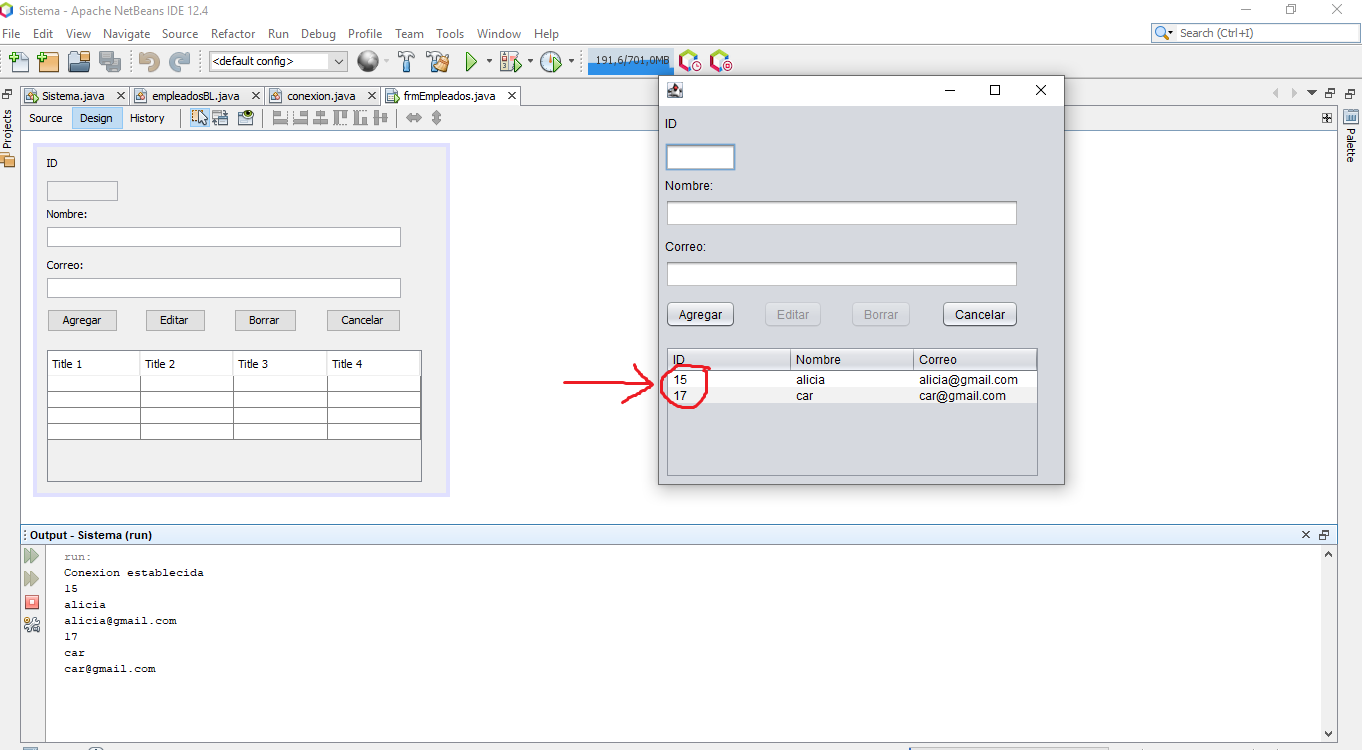Toggle the History view button
Screen dimensions: 1362x750
[x=147, y=118]
